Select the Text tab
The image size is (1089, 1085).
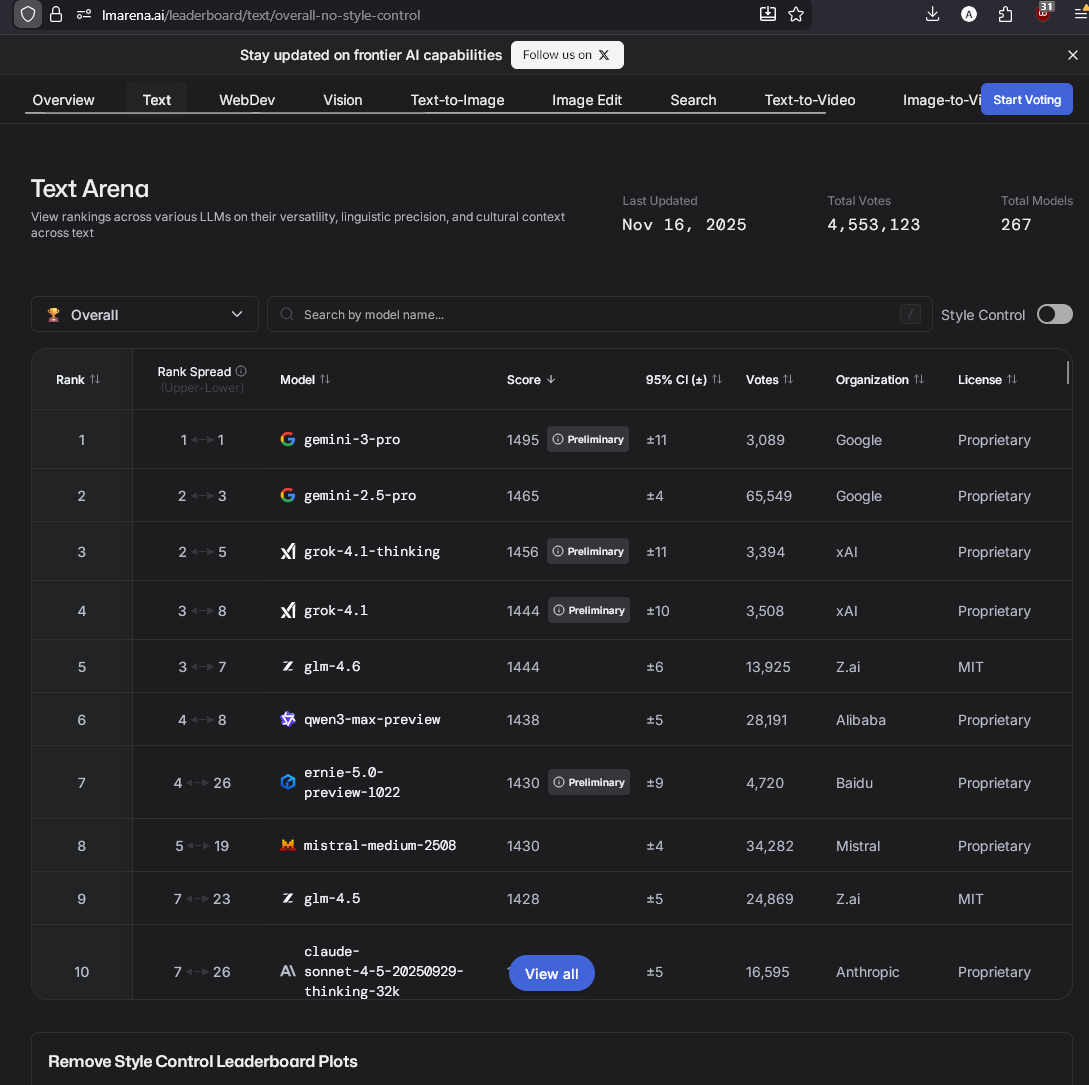157,100
